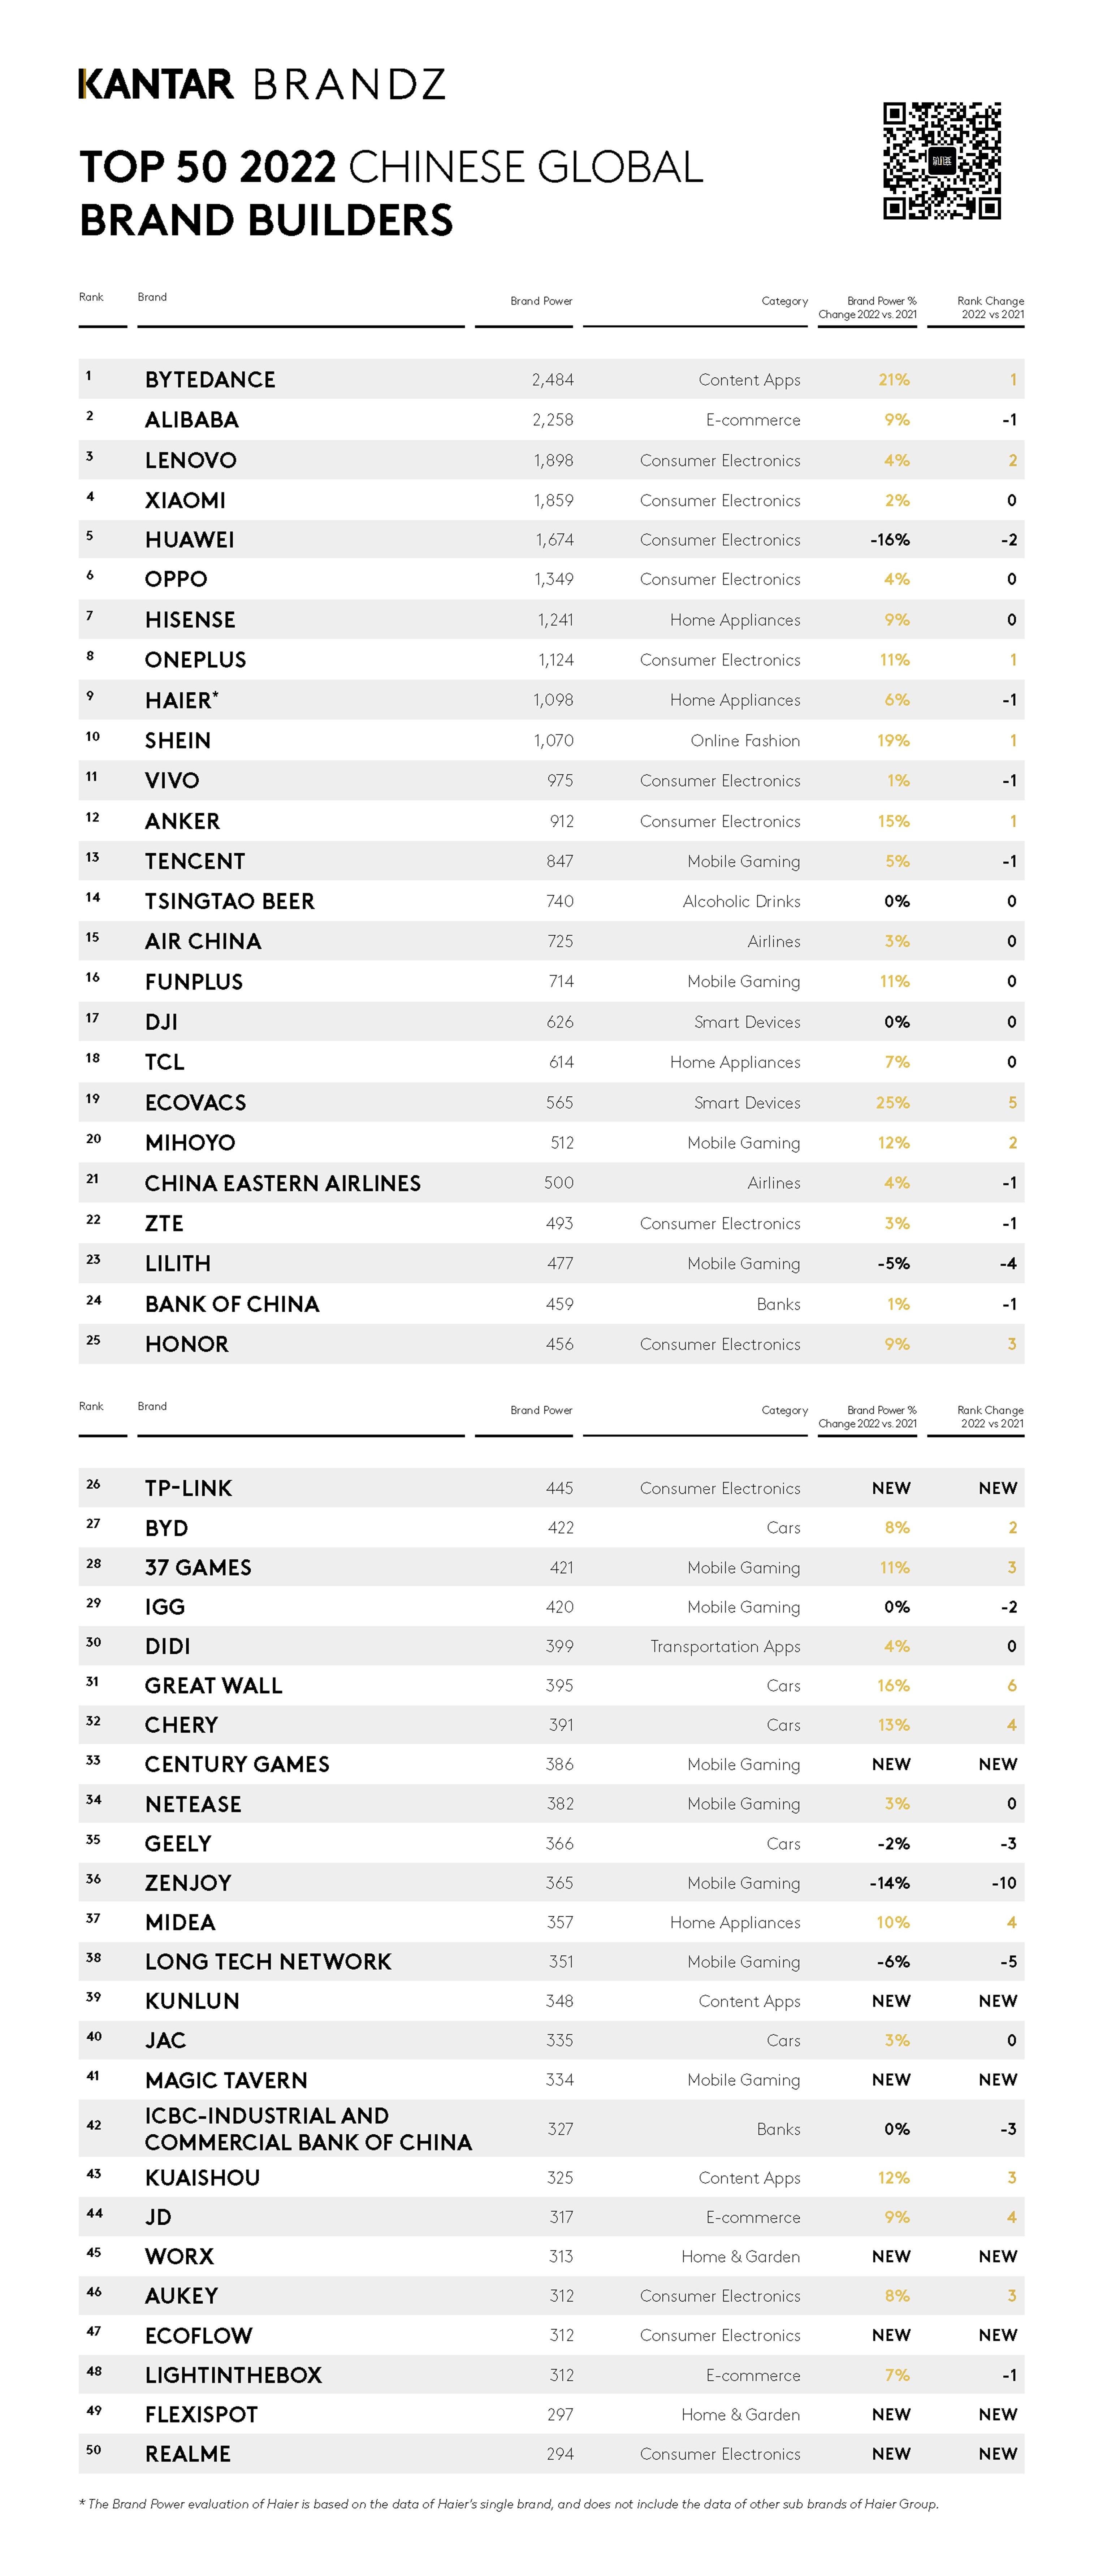
Task: Select the ByteDance brand name
Action: click(209, 380)
